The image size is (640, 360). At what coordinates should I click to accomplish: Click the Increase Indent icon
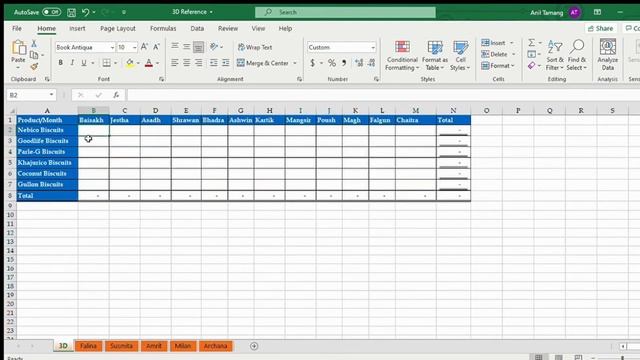(x=226, y=63)
